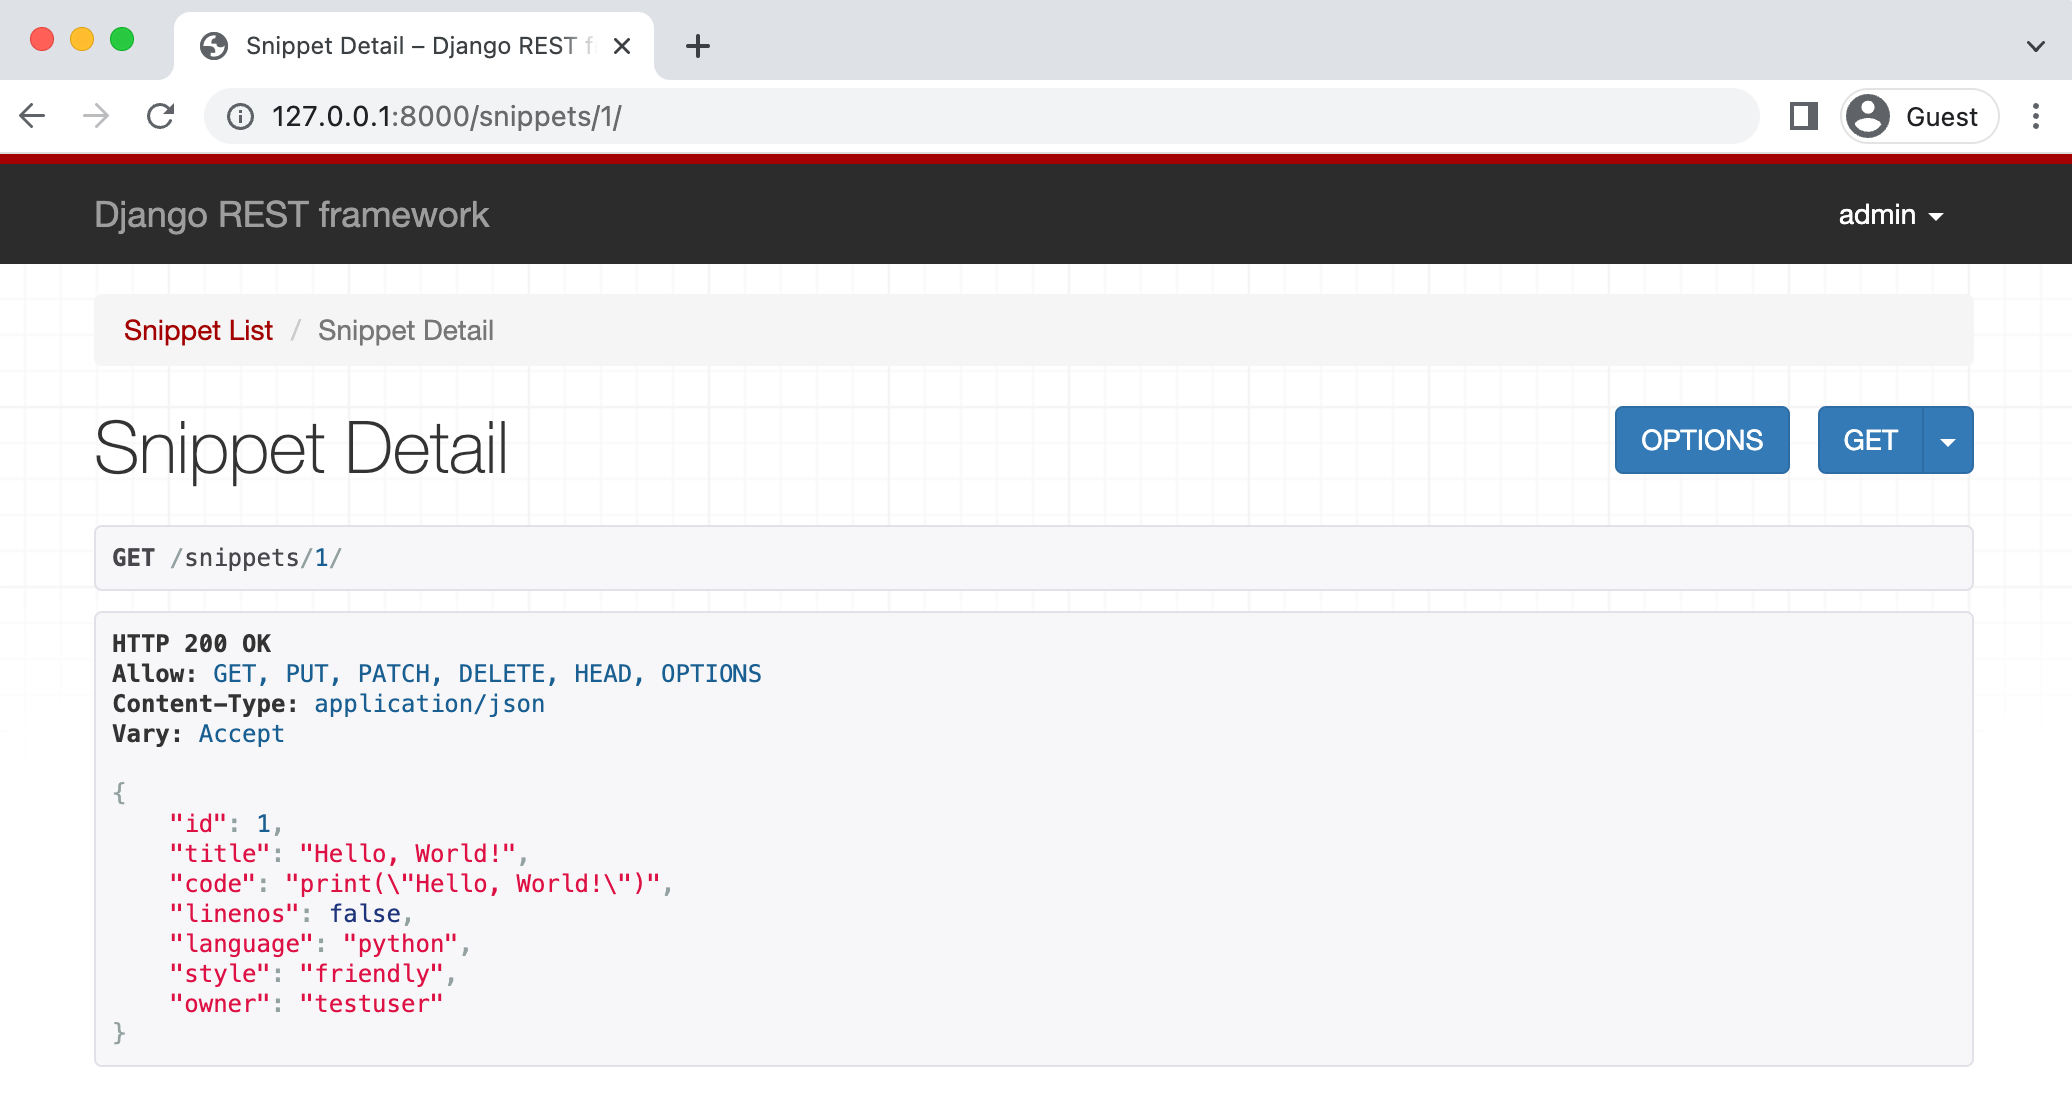Expand the admin user dropdown

(1890, 215)
